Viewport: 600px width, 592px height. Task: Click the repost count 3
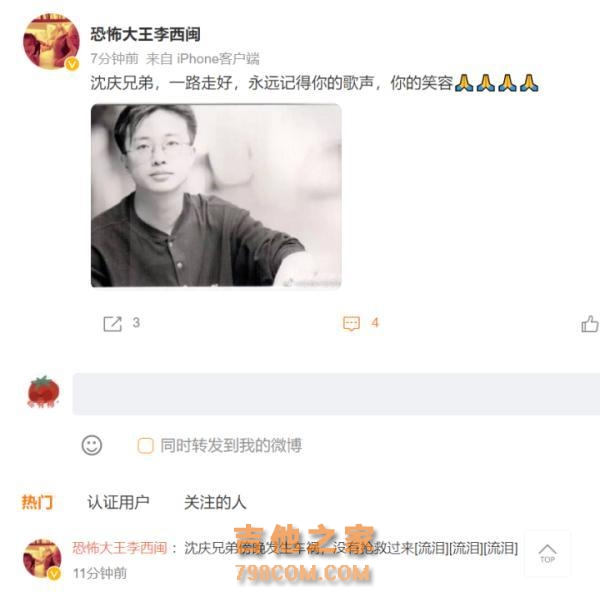(x=136, y=323)
